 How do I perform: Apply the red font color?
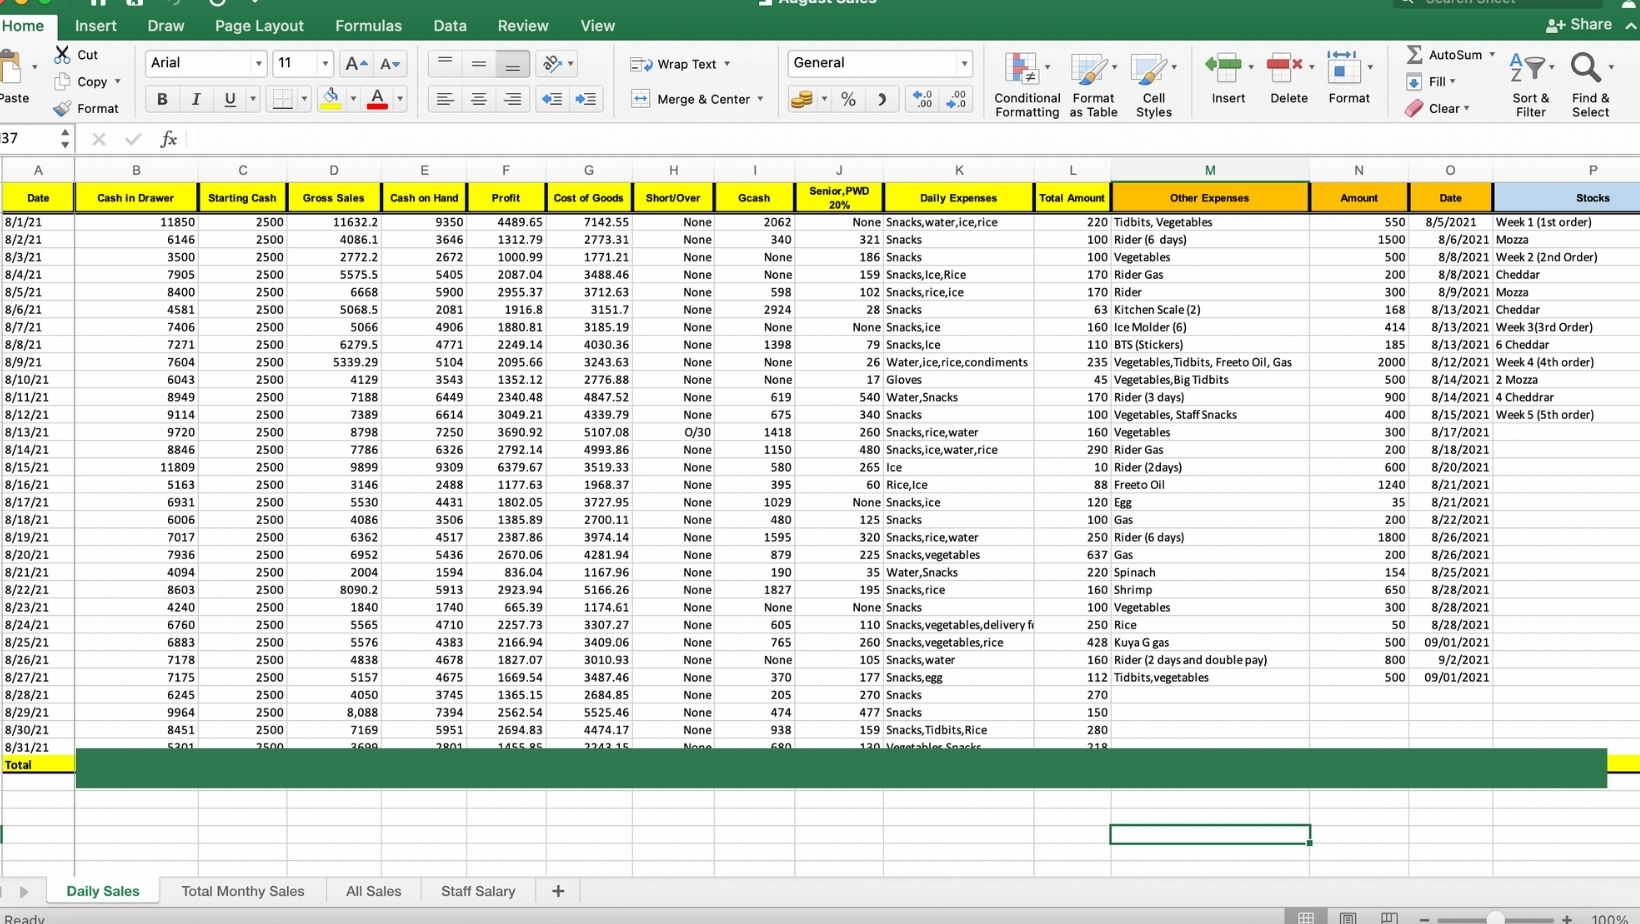click(x=378, y=98)
